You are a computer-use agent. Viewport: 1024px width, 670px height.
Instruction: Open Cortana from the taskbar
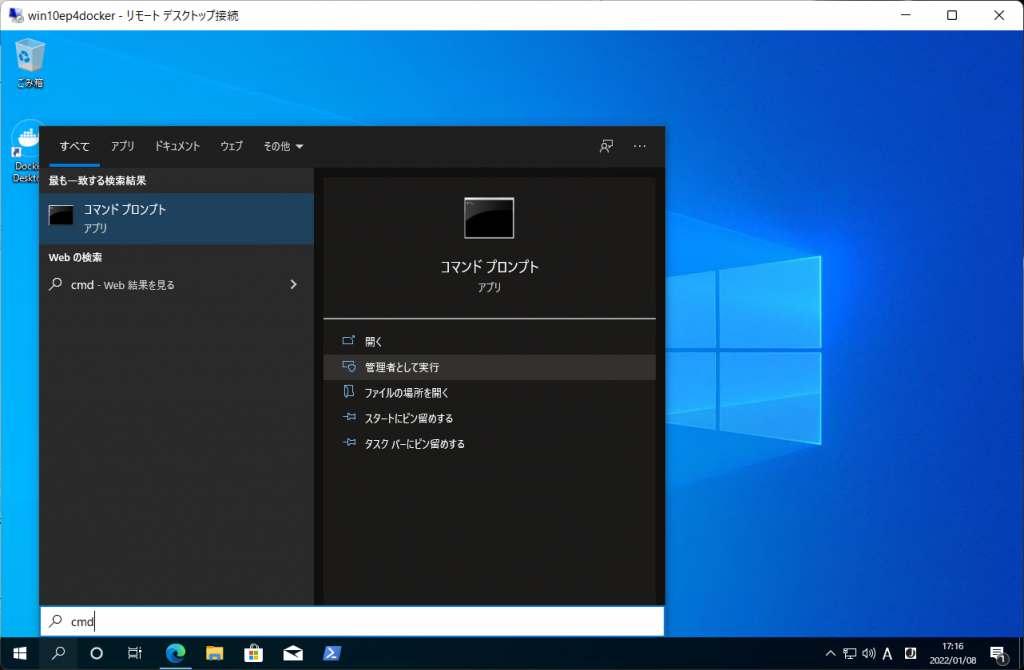click(96, 653)
